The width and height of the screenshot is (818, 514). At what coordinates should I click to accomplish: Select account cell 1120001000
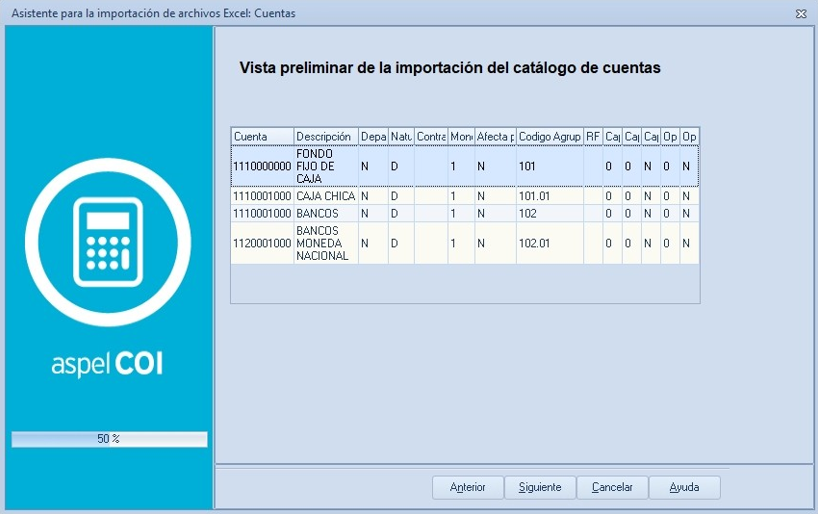(262, 243)
